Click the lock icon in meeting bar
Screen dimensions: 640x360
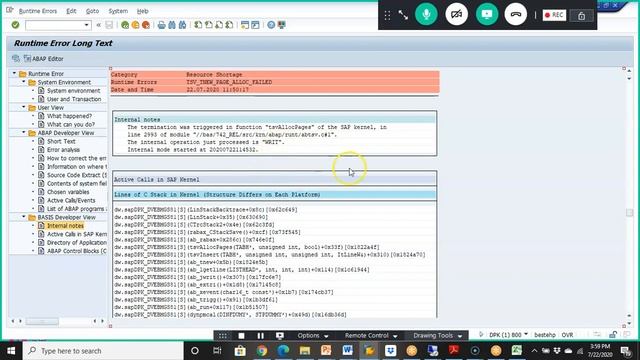point(581,16)
